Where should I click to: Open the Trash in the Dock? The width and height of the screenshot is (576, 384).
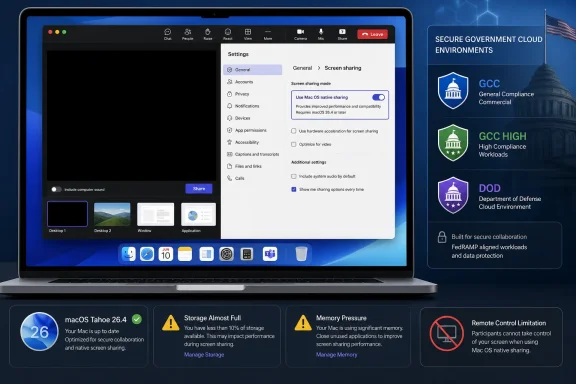pos(301,254)
